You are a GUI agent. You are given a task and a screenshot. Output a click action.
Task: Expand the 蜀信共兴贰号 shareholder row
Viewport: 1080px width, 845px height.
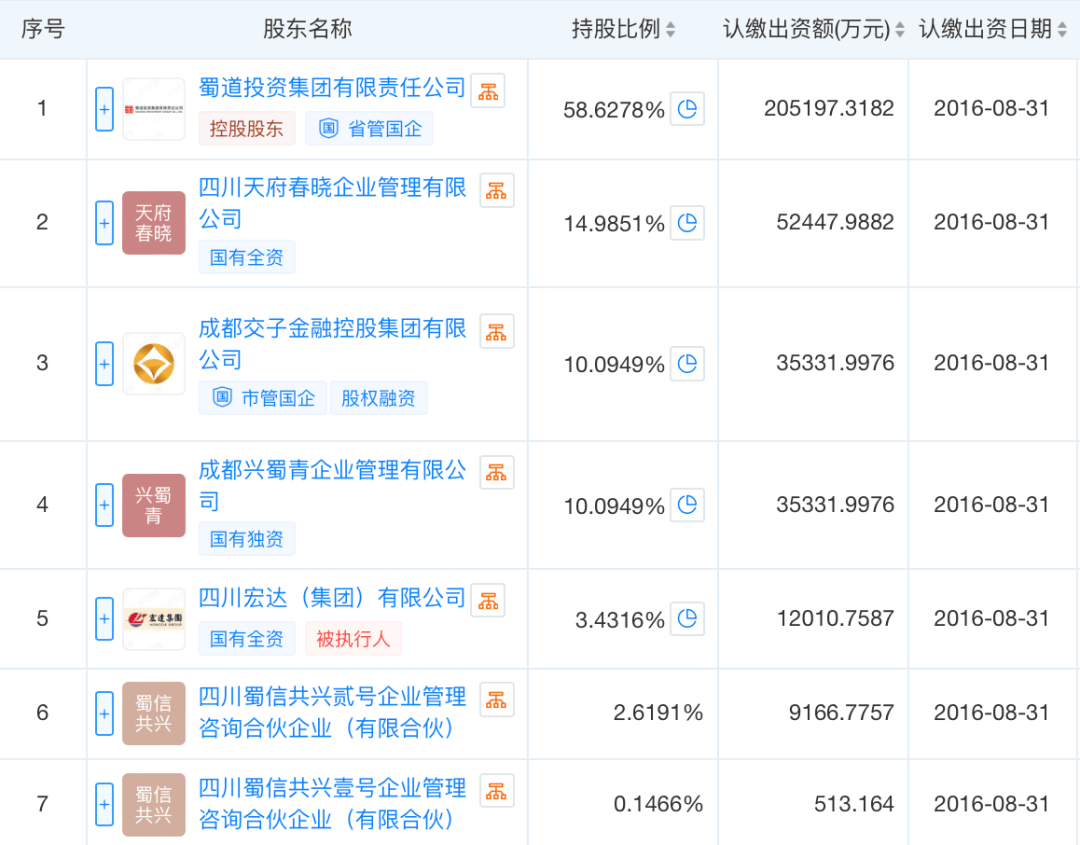[x=104, y=714]
